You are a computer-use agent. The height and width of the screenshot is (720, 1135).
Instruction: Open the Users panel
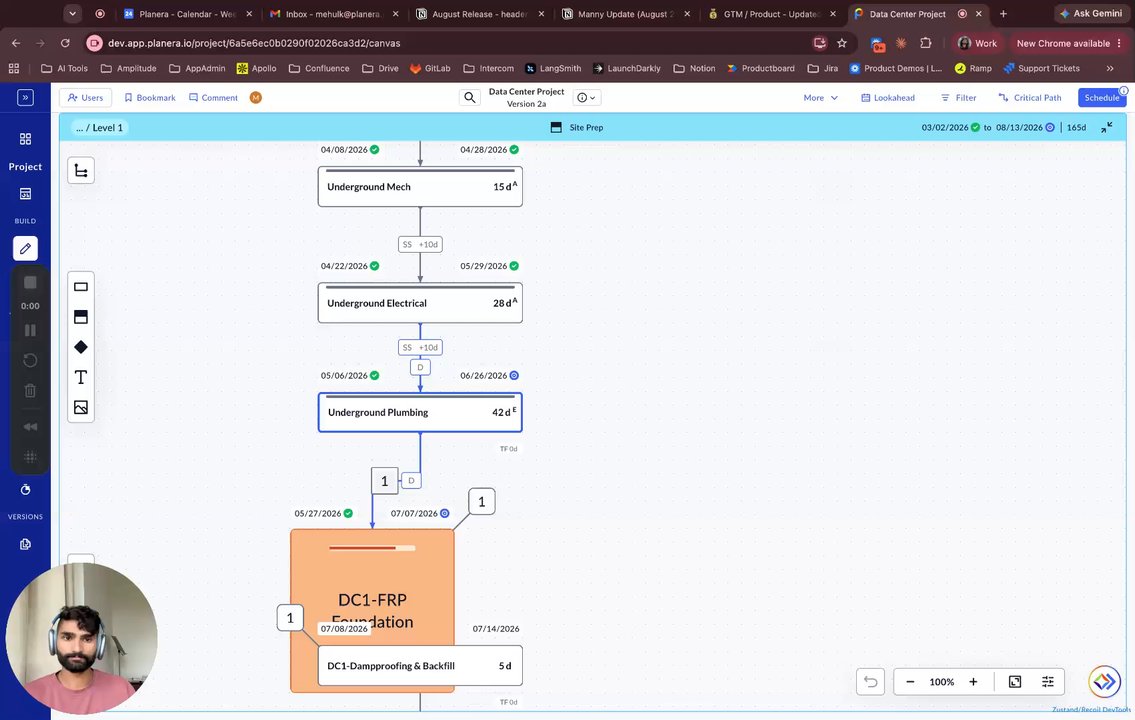[x=85, y=98]
